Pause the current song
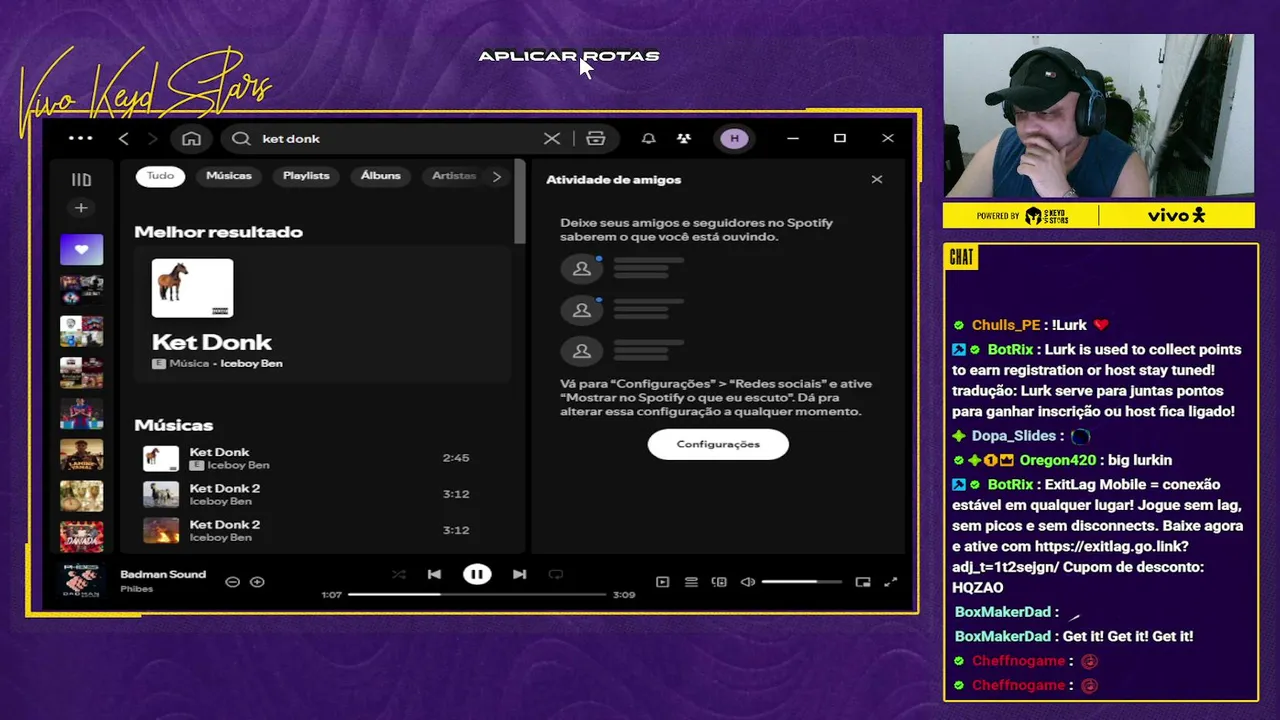Viewport: 1280px width, 720px height. tap(477, 574)
